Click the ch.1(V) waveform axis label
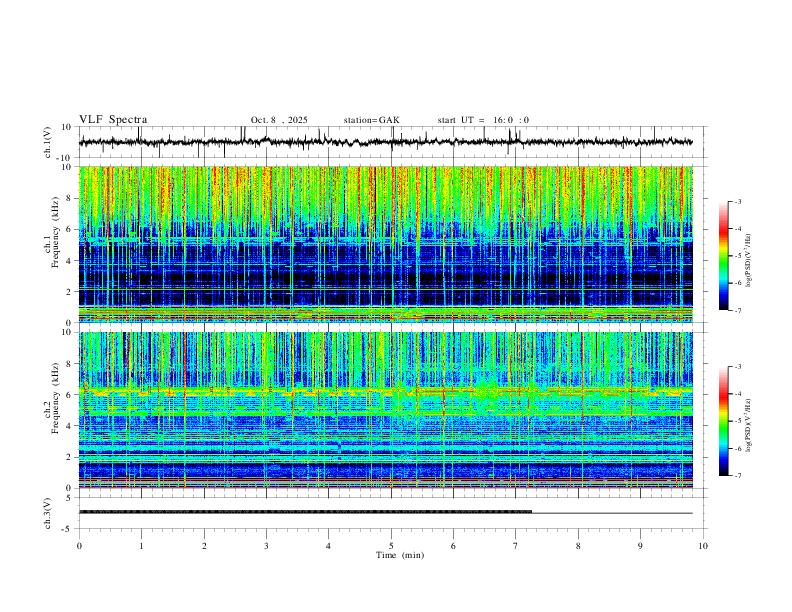792x612 pixels. [48, 142]
